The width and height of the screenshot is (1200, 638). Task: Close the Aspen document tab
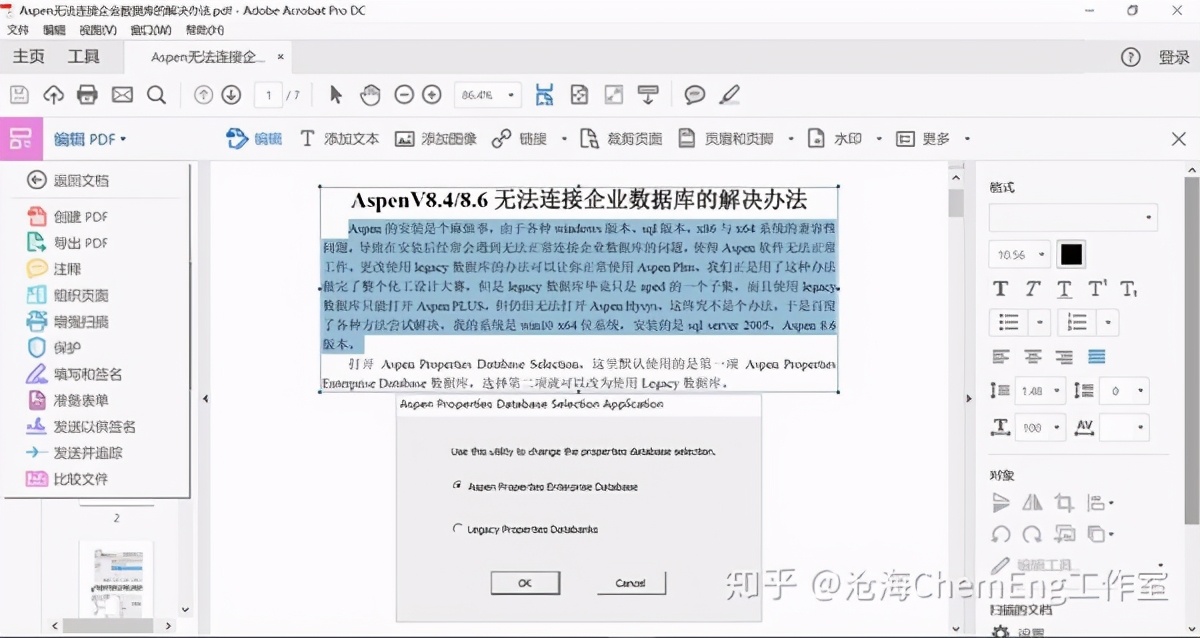[281, 57]
